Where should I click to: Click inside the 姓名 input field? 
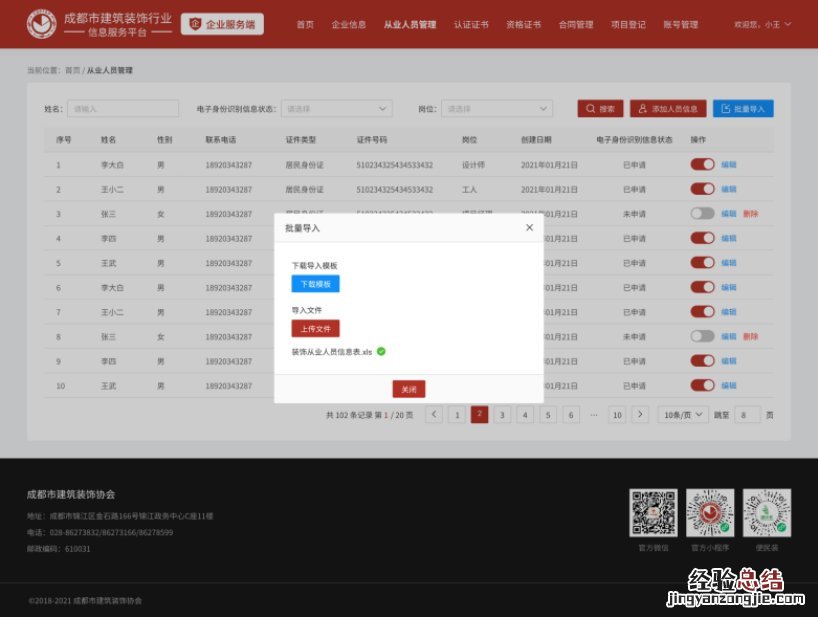[x=123, y=108]
